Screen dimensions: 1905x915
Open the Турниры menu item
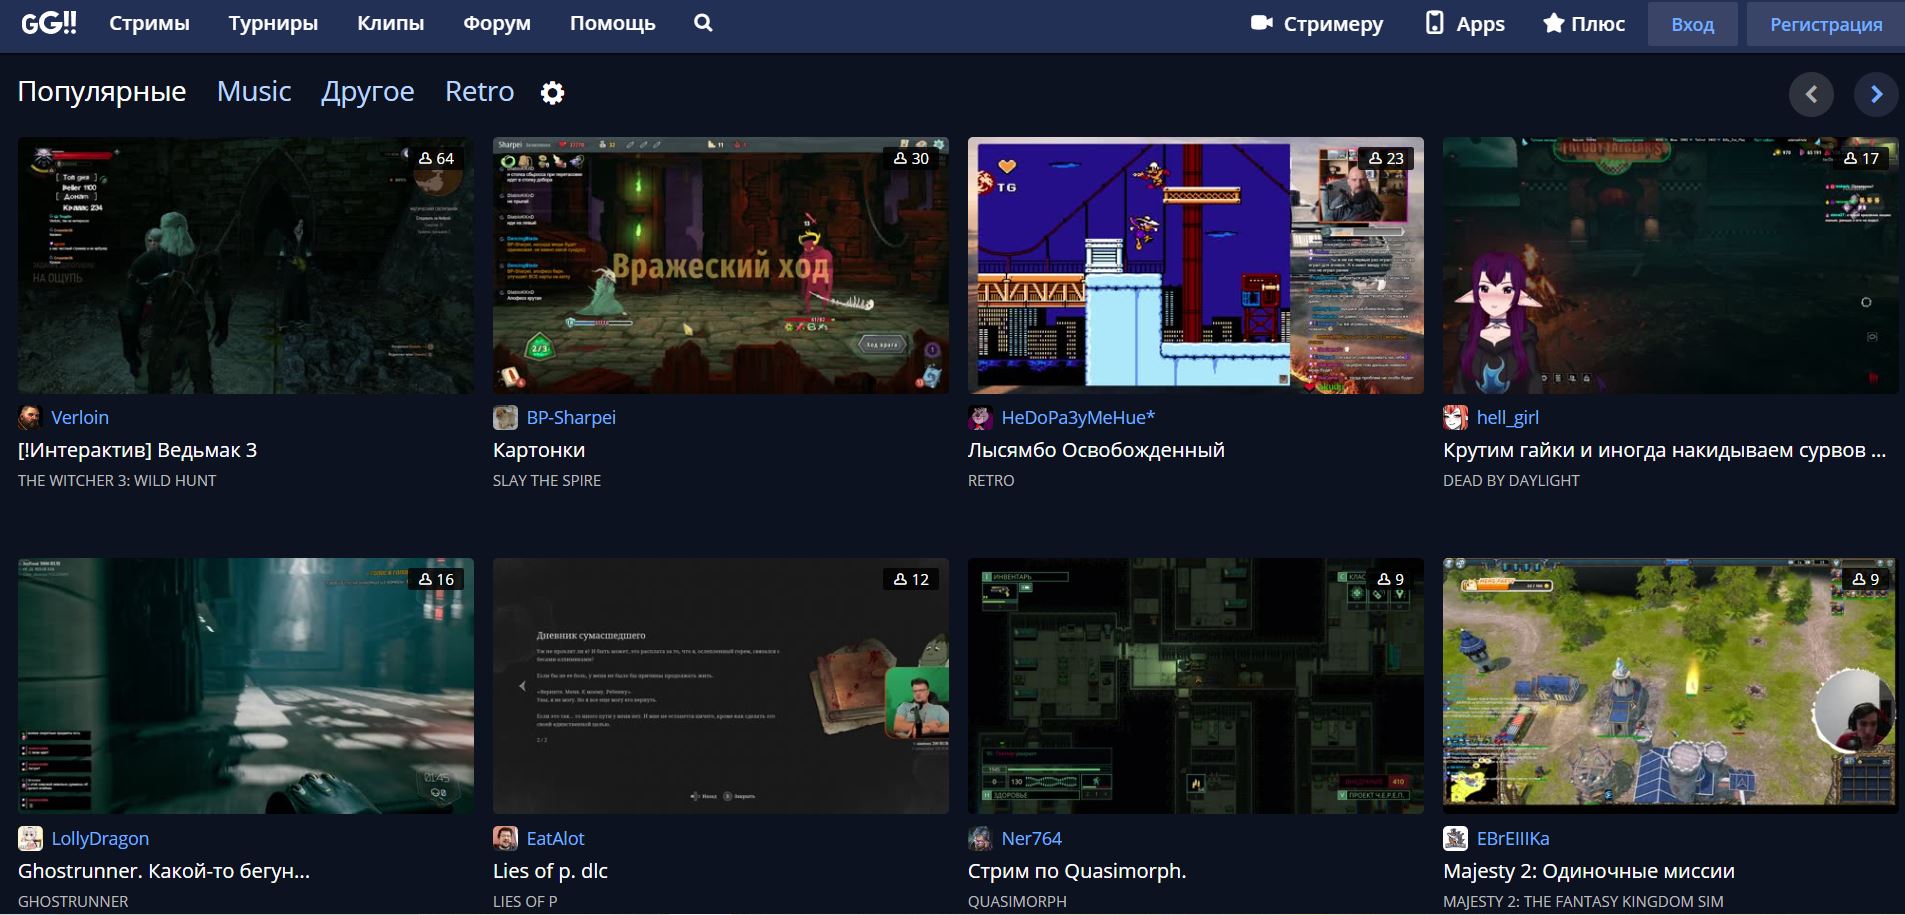tap(273, 23)
